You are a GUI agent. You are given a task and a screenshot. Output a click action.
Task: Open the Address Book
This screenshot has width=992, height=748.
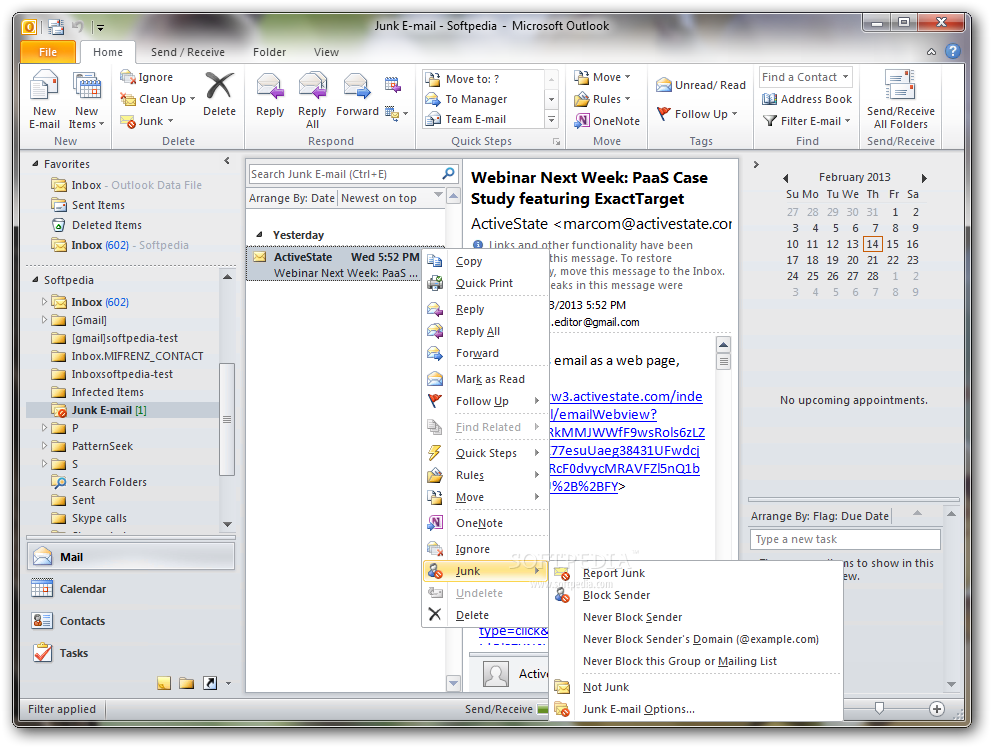[x=807, y=99]
